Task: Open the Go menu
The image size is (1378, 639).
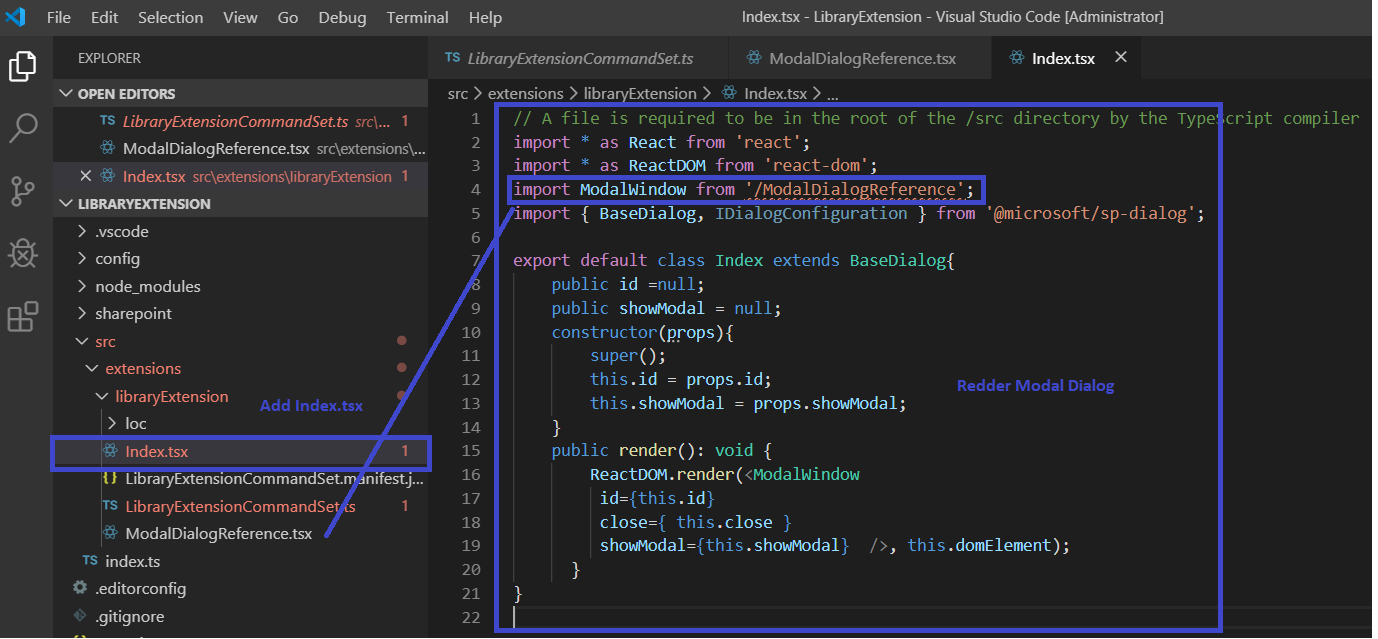Action: pos(288,18)
